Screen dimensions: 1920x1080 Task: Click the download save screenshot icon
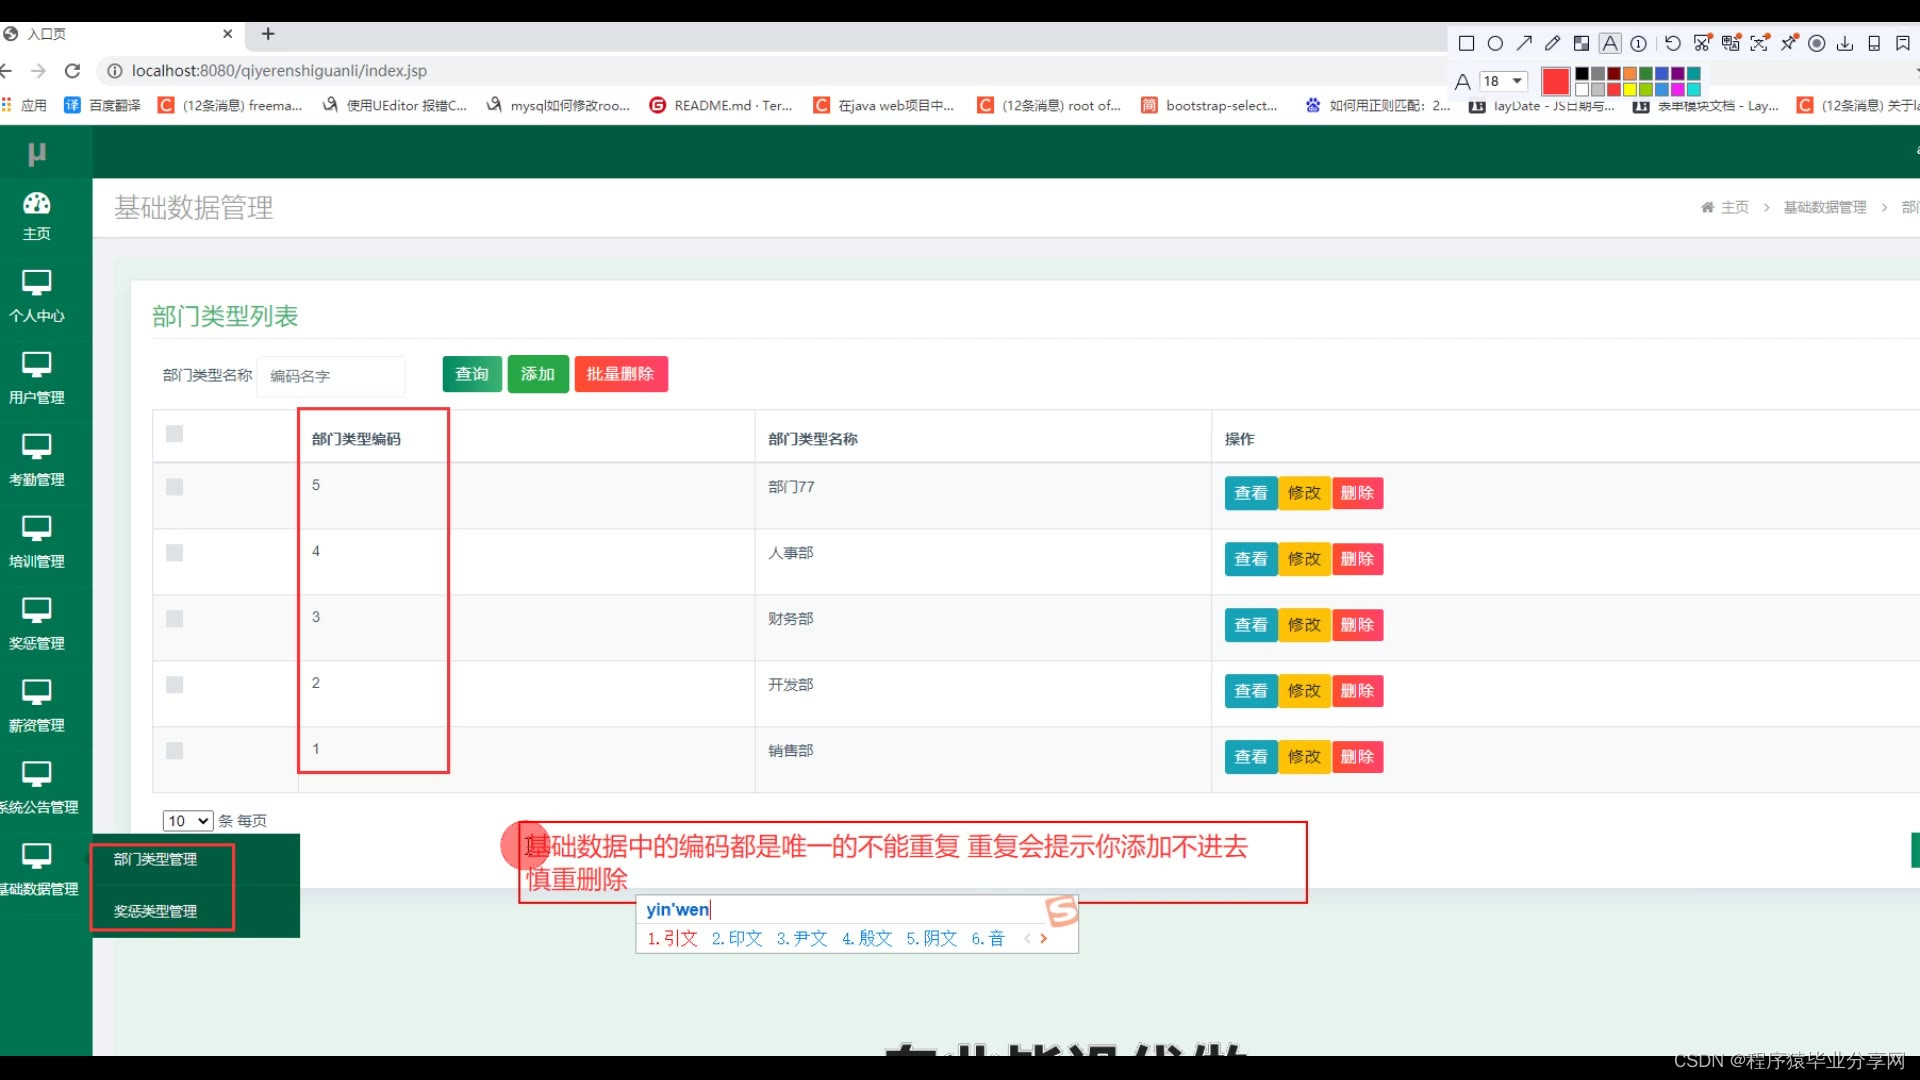(1845, 43)
